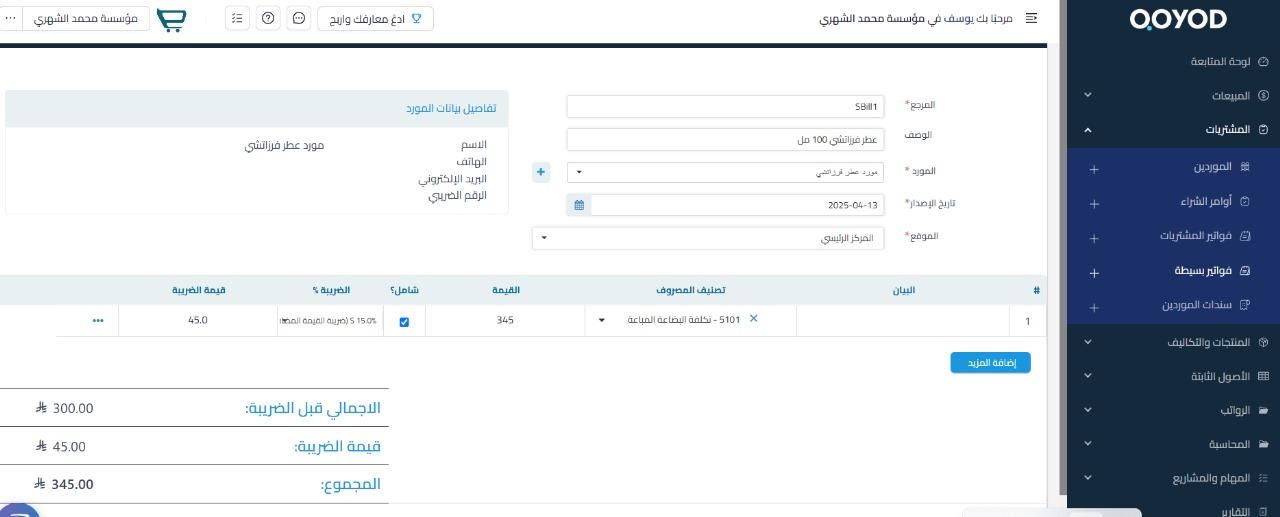Open the shopping cart icon

172,19
